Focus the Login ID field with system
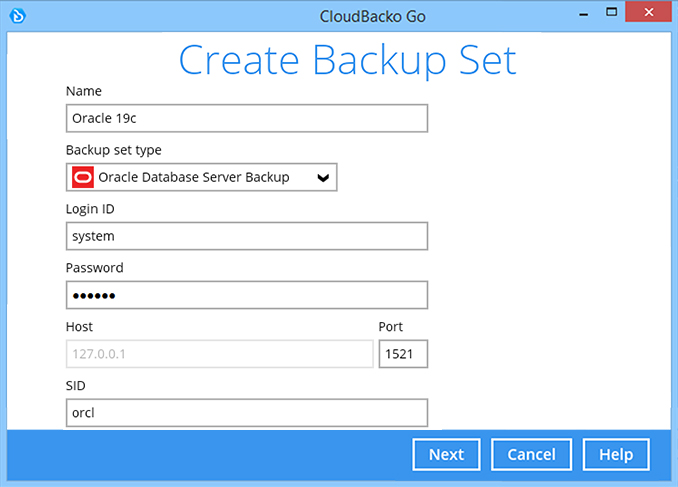 tap(247, 236)
